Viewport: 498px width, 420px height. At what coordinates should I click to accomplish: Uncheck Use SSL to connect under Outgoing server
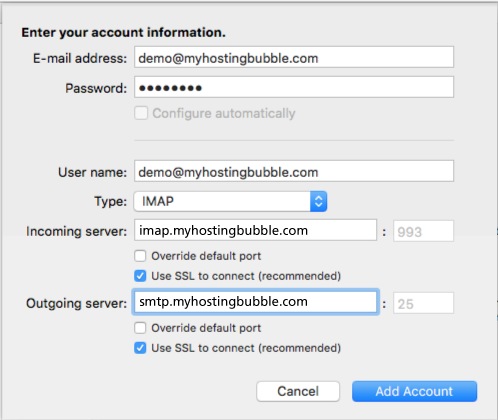(x=140, y=348)
